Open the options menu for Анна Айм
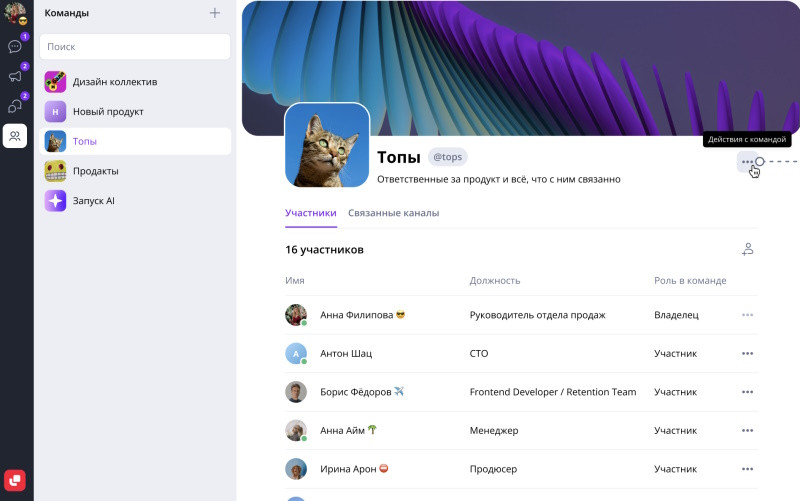This screenshot has width=800, height=501. pos(747,431)
